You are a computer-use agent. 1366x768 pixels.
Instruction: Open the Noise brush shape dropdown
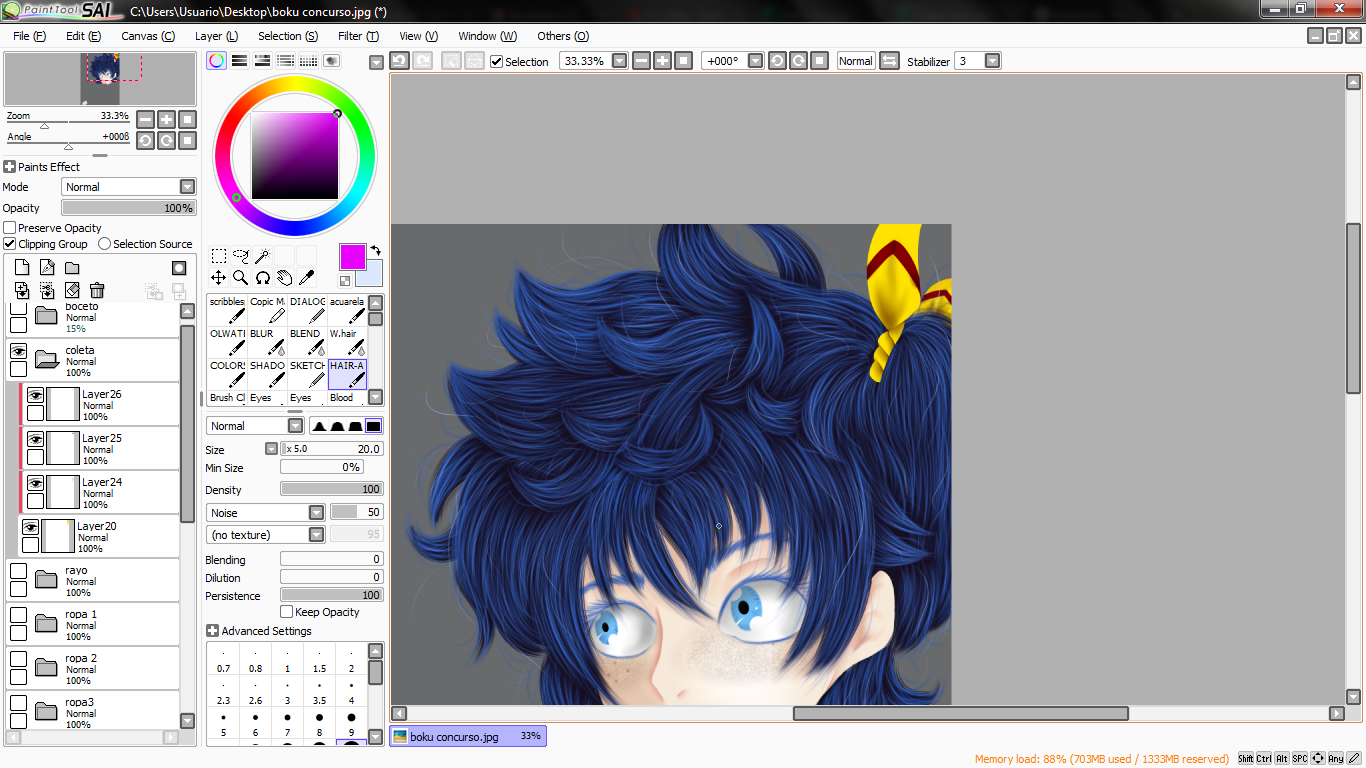coord(316,512)
